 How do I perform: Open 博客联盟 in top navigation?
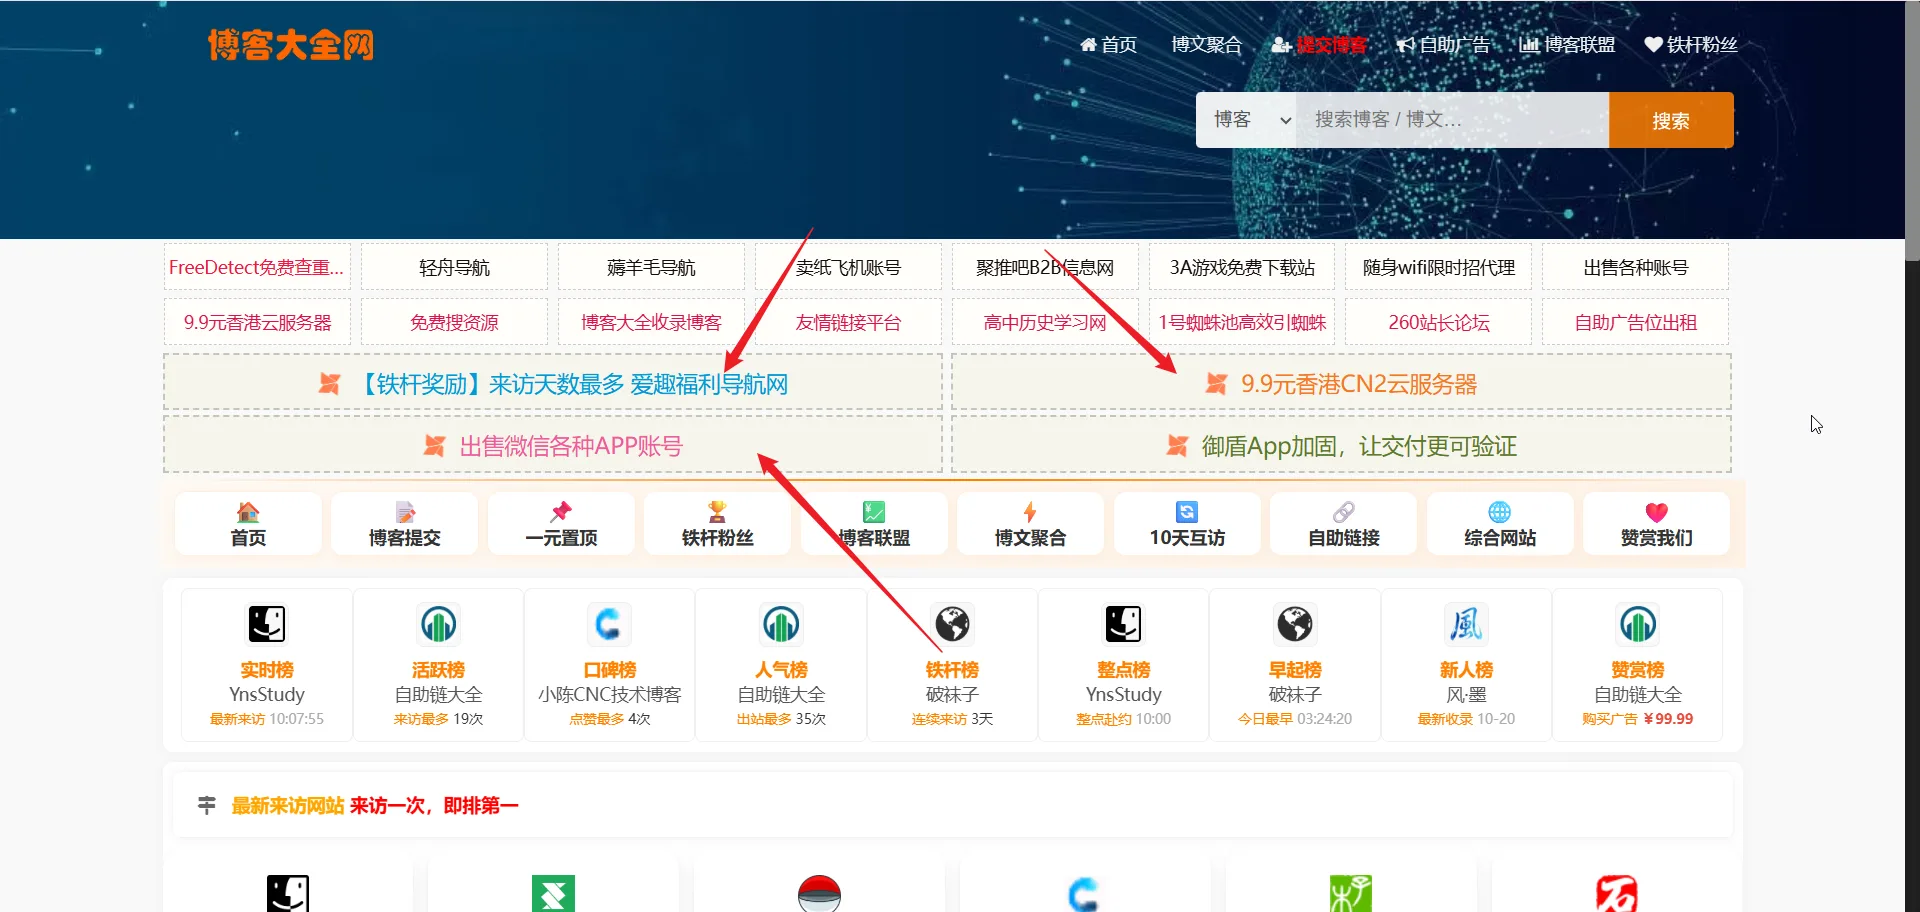[1567, 45]
